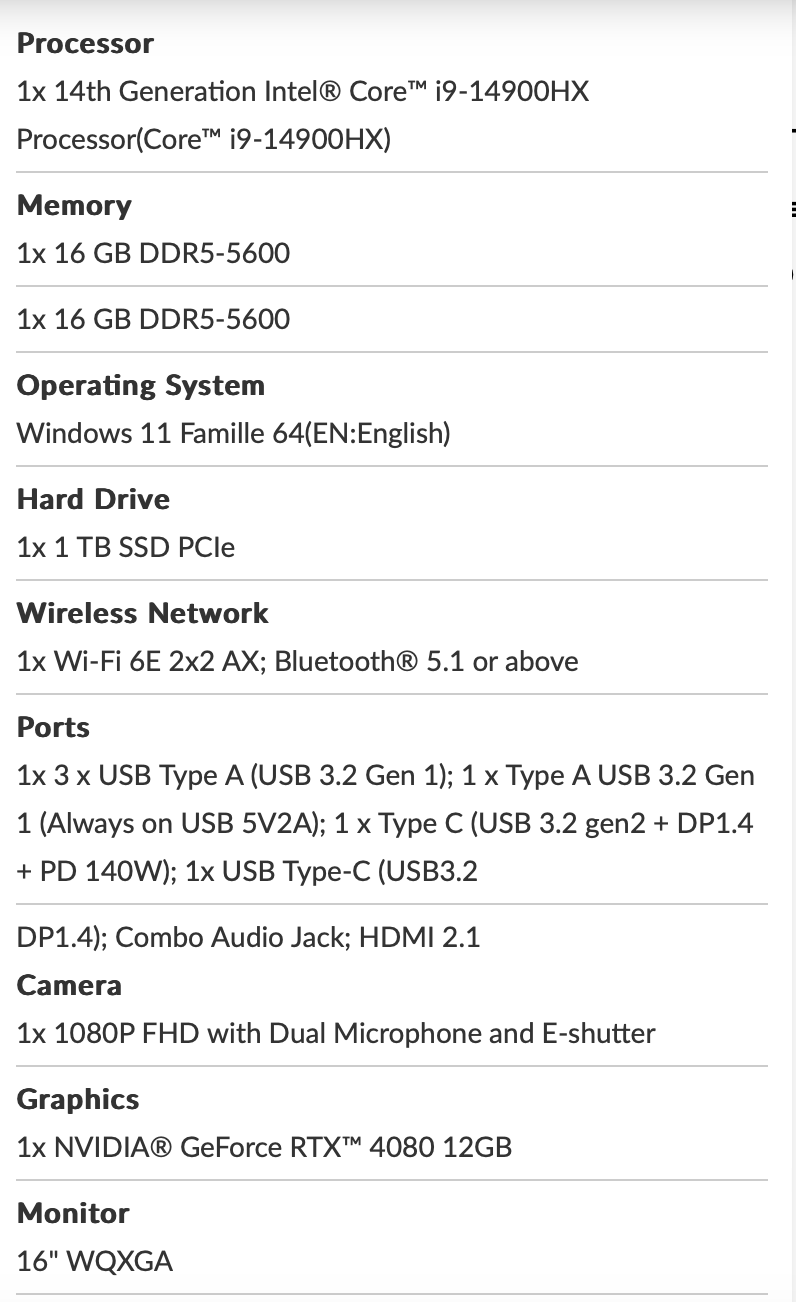796x1302 pixels.
Task: Click the Wi-Fi 6E Bluetooth 5.1 specification
Action: point(298,661)
